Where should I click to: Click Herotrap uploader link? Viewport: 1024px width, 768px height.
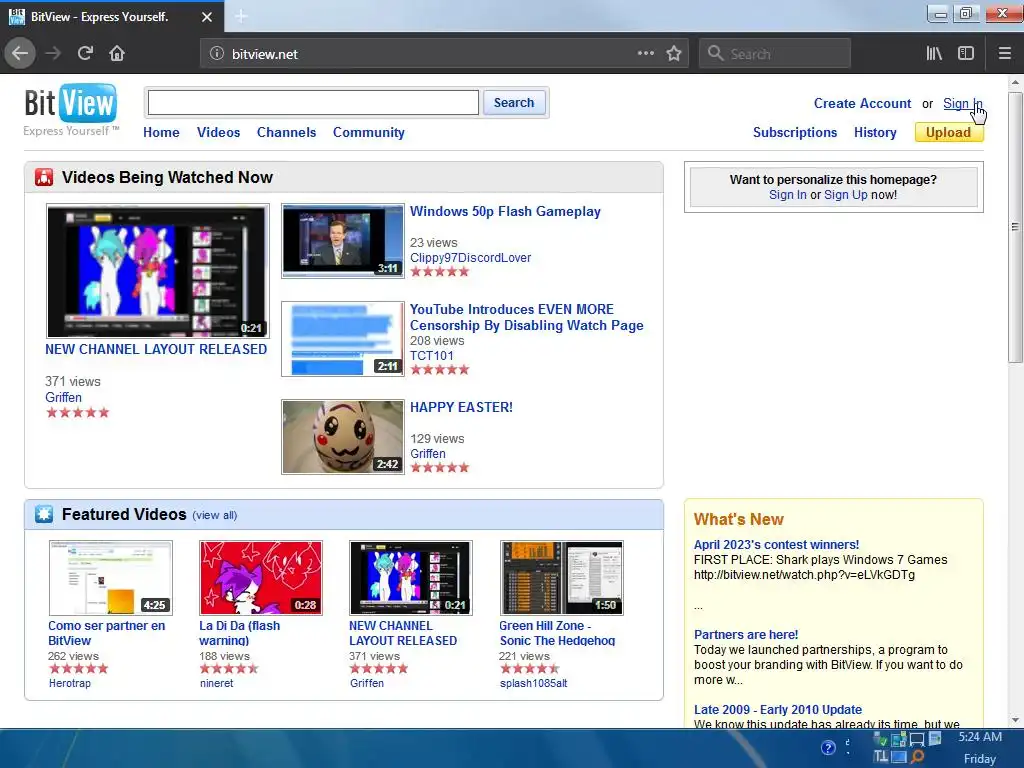point(70,683)
